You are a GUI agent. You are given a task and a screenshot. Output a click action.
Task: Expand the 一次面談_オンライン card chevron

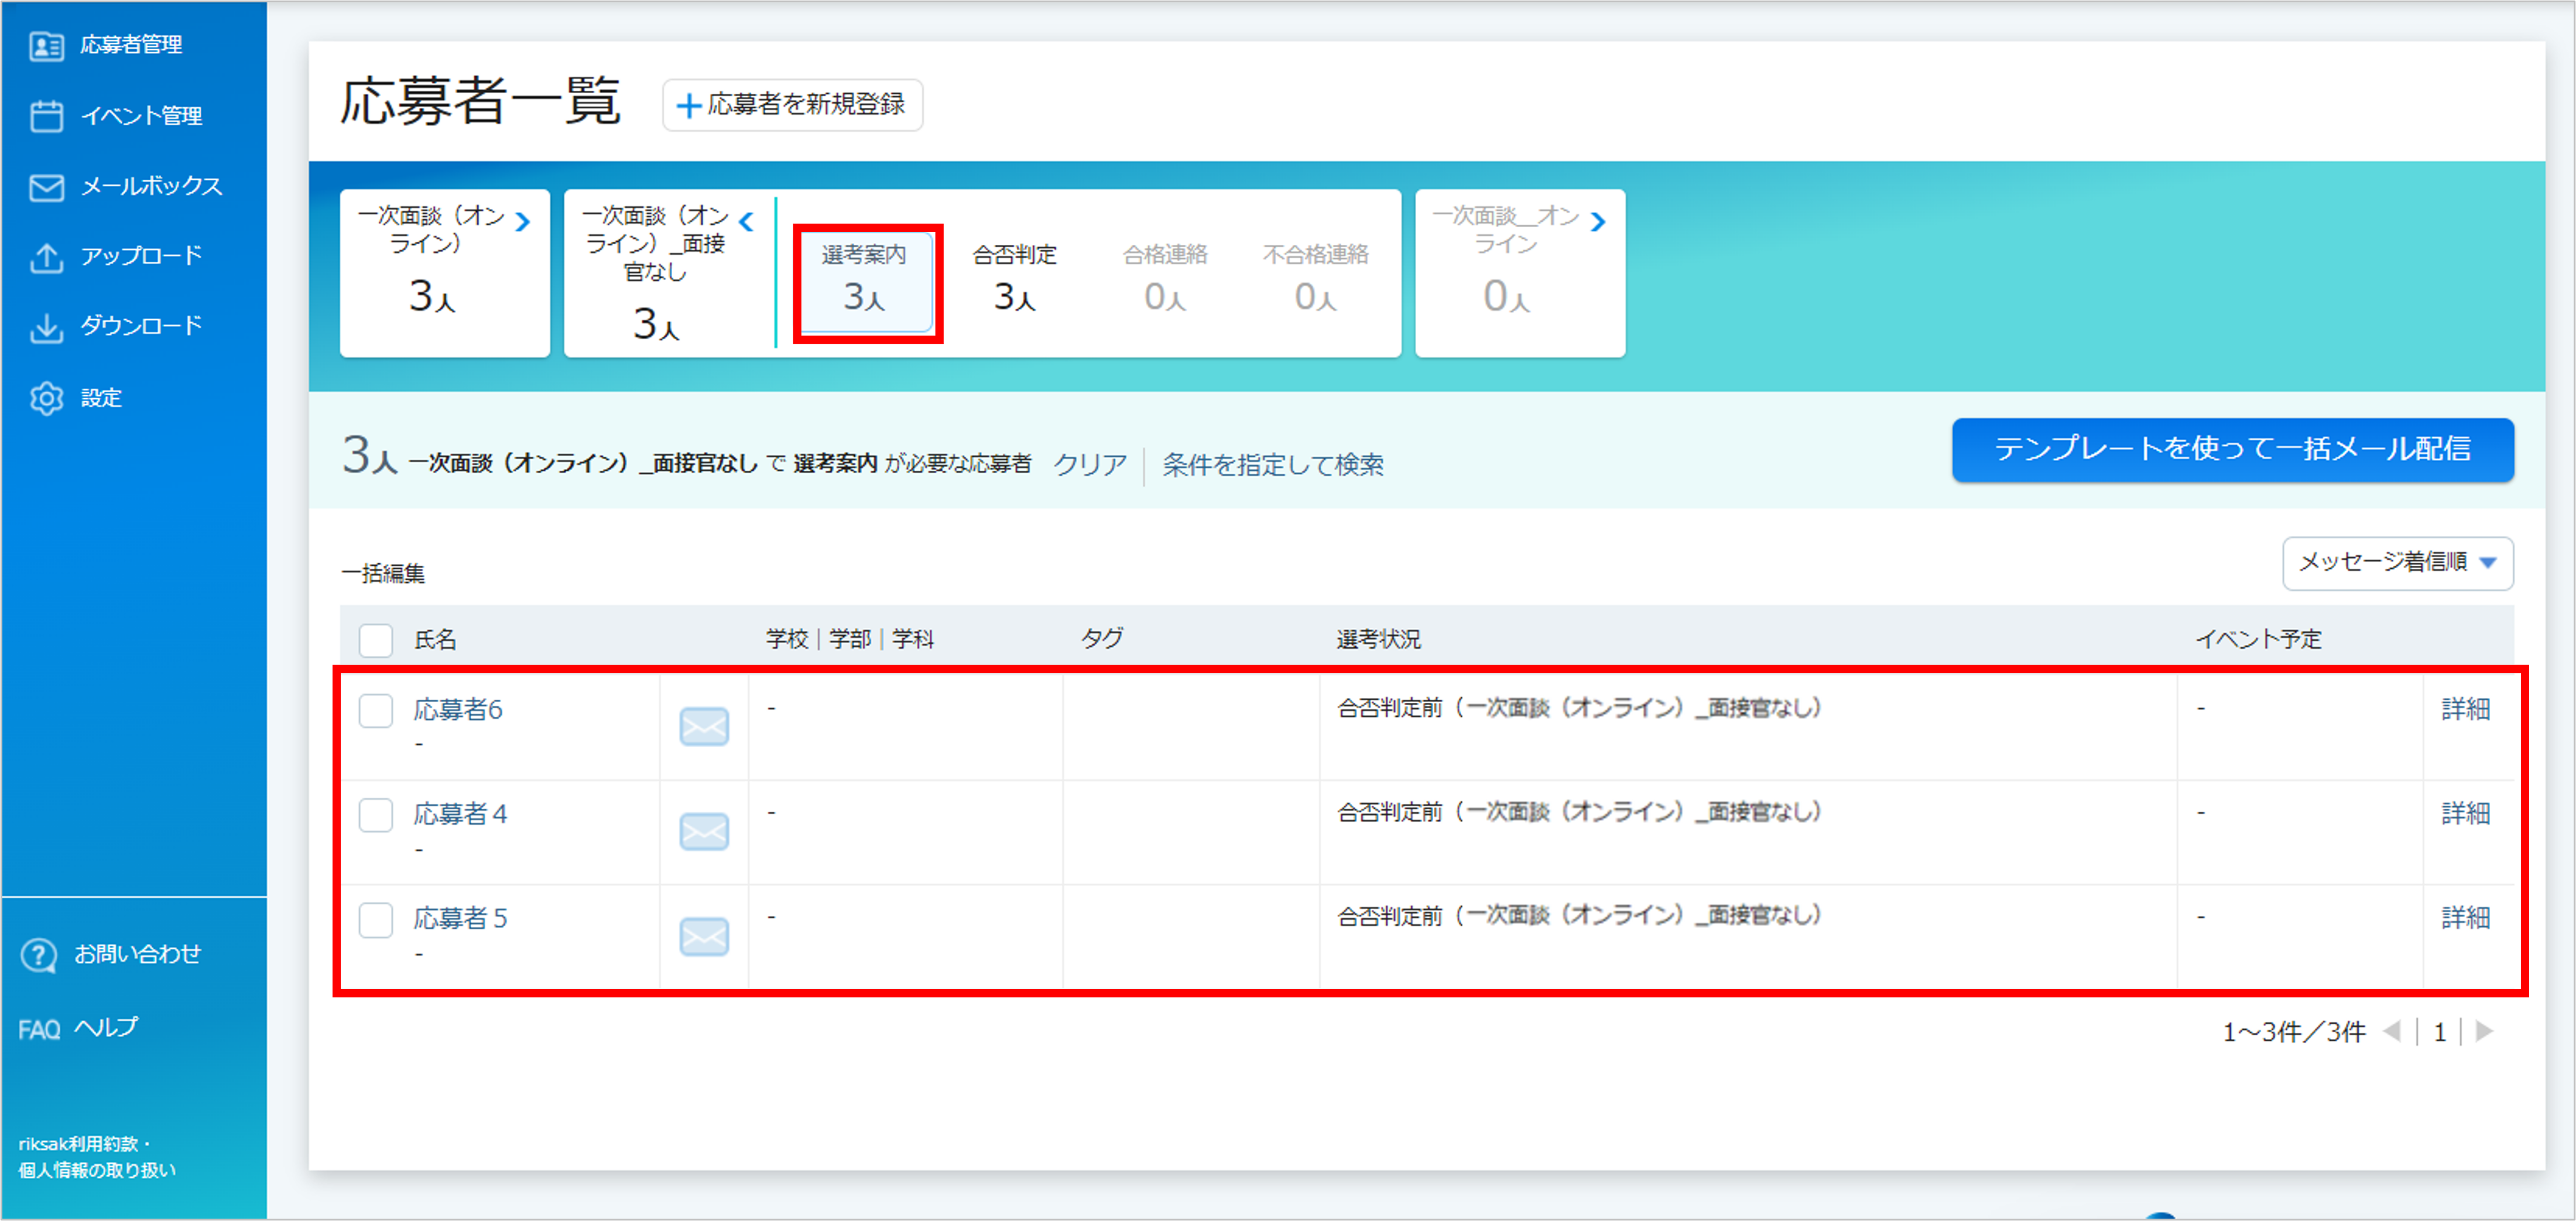[x=1598, y=222]
